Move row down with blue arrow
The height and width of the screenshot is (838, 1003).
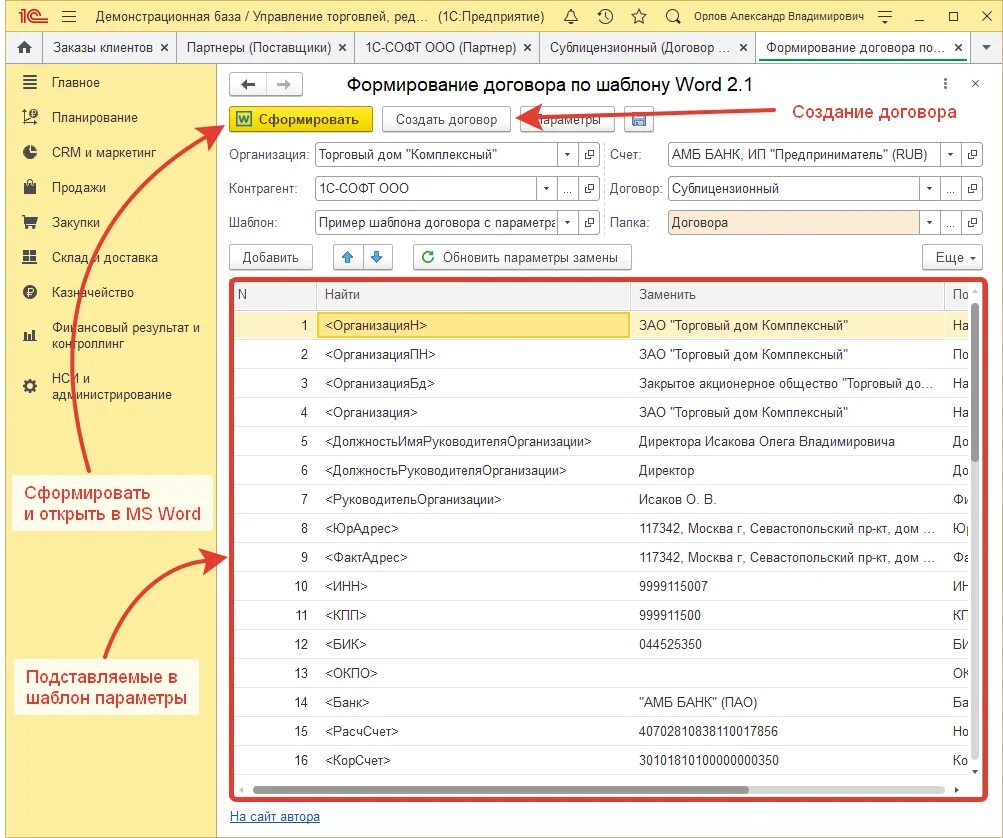click(x=377, y=257)
